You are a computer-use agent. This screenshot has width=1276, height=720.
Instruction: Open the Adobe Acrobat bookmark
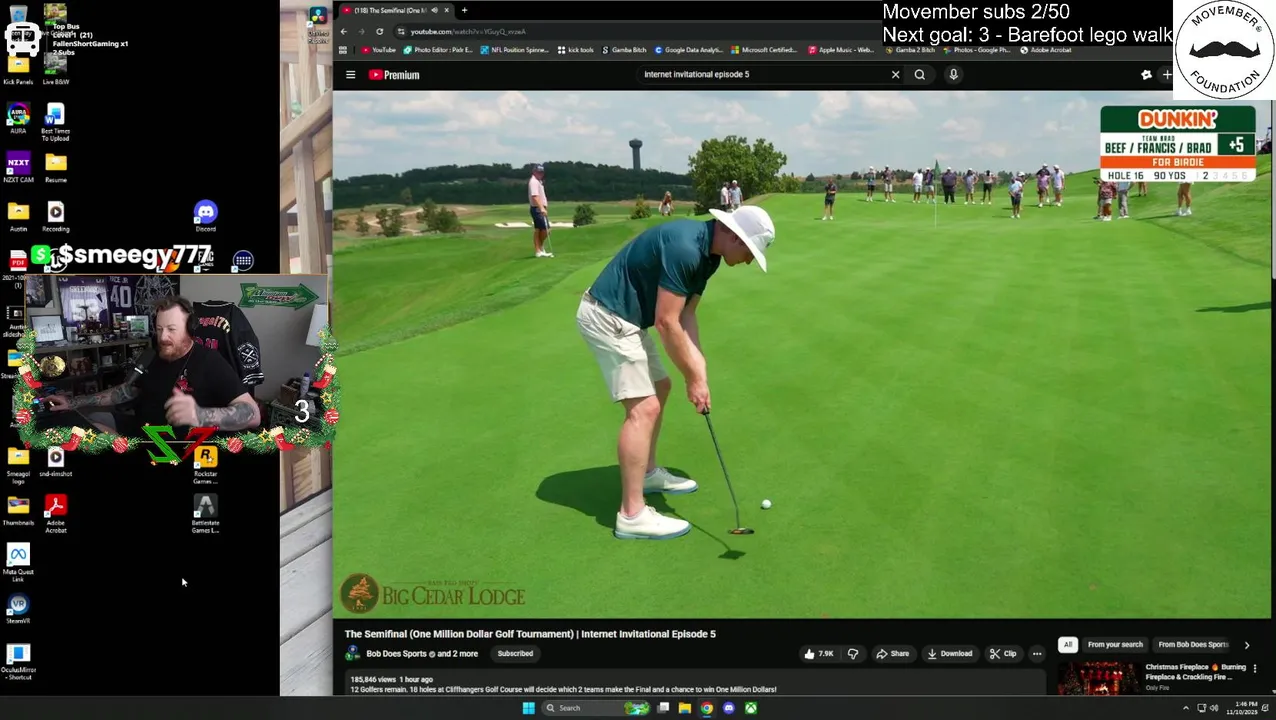pyautogui.click(x=1045, y=50)
